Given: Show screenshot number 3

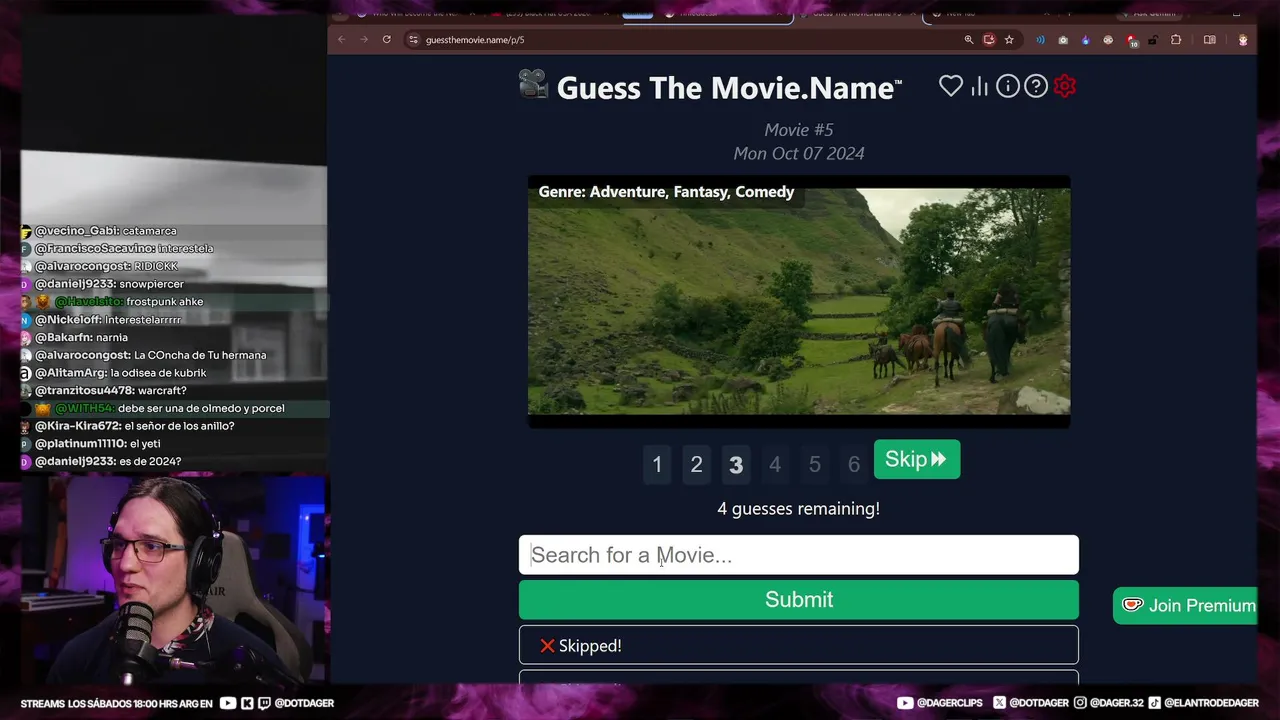Looking at the screenshot, I should click(x=736, y=464).
